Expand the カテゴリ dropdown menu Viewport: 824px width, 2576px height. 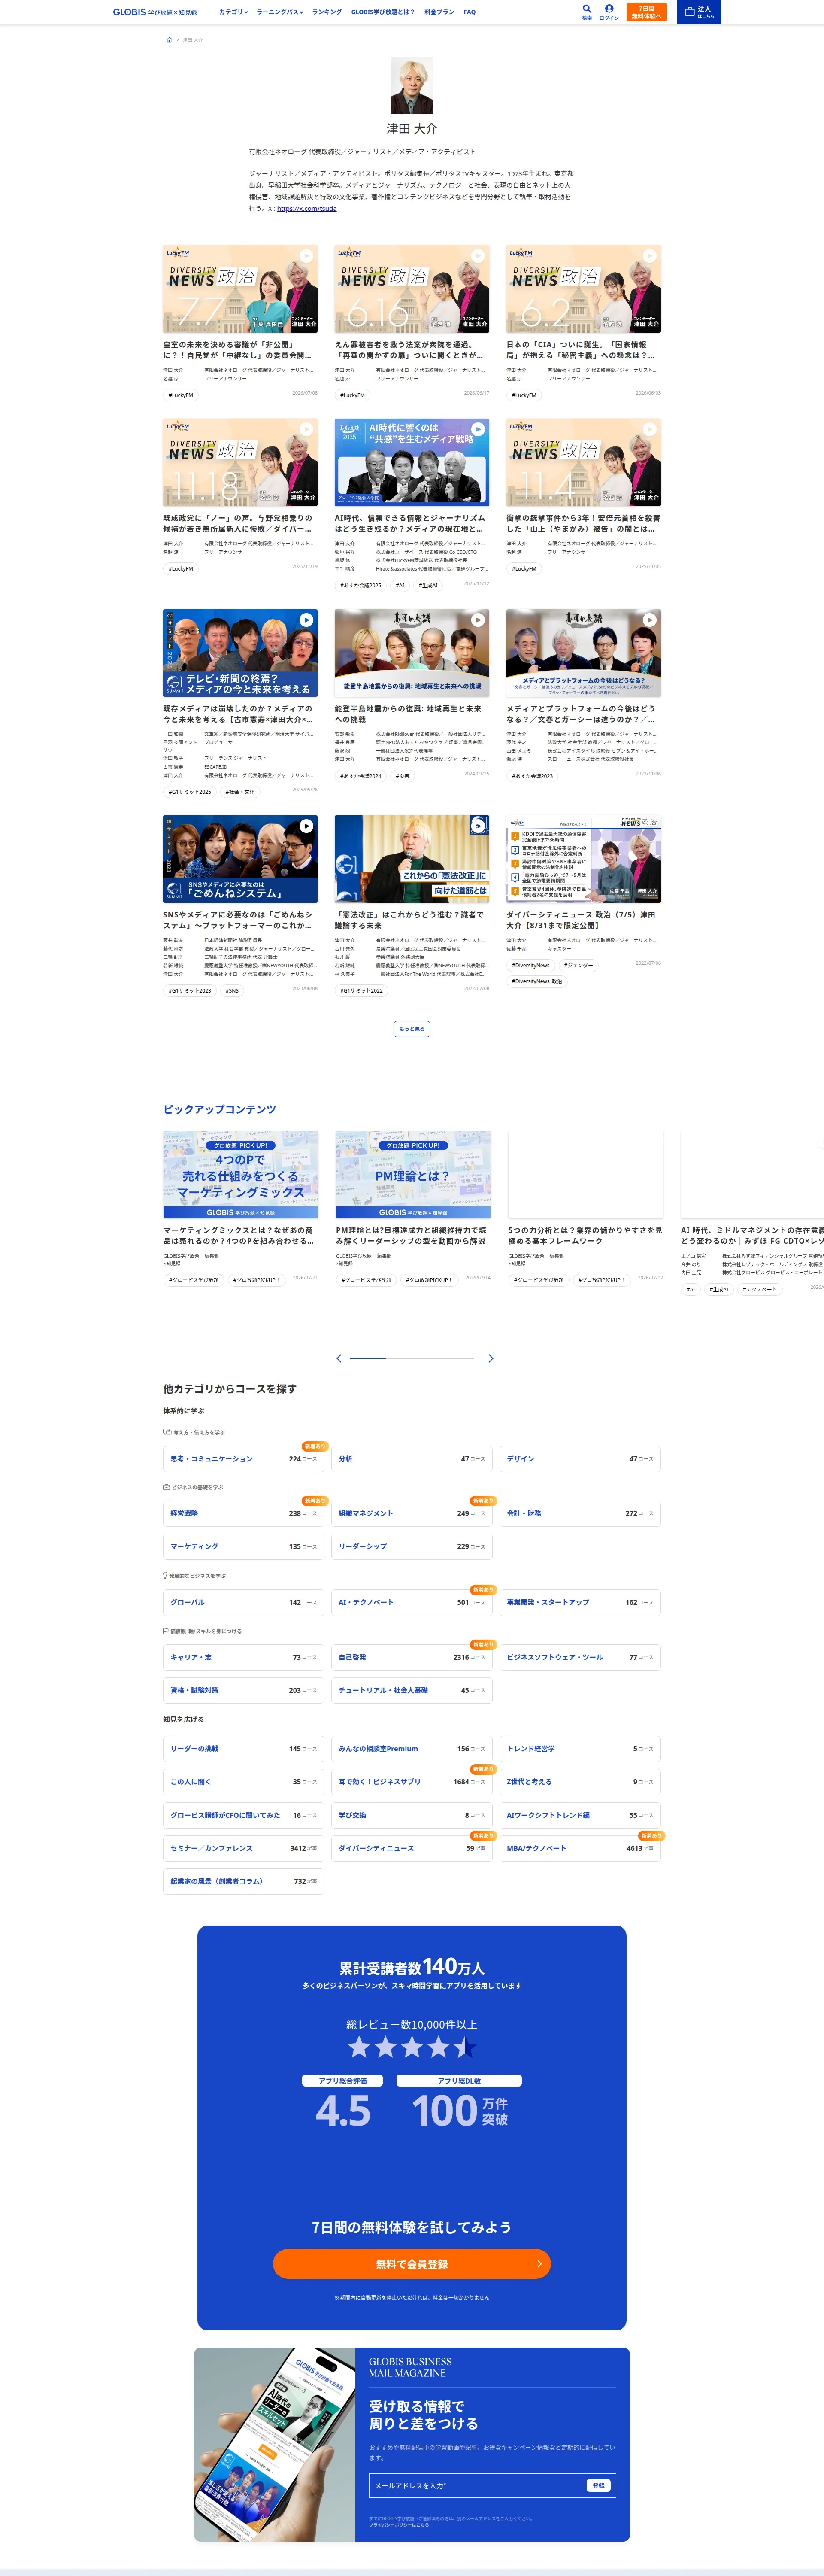tap(233, 12)
